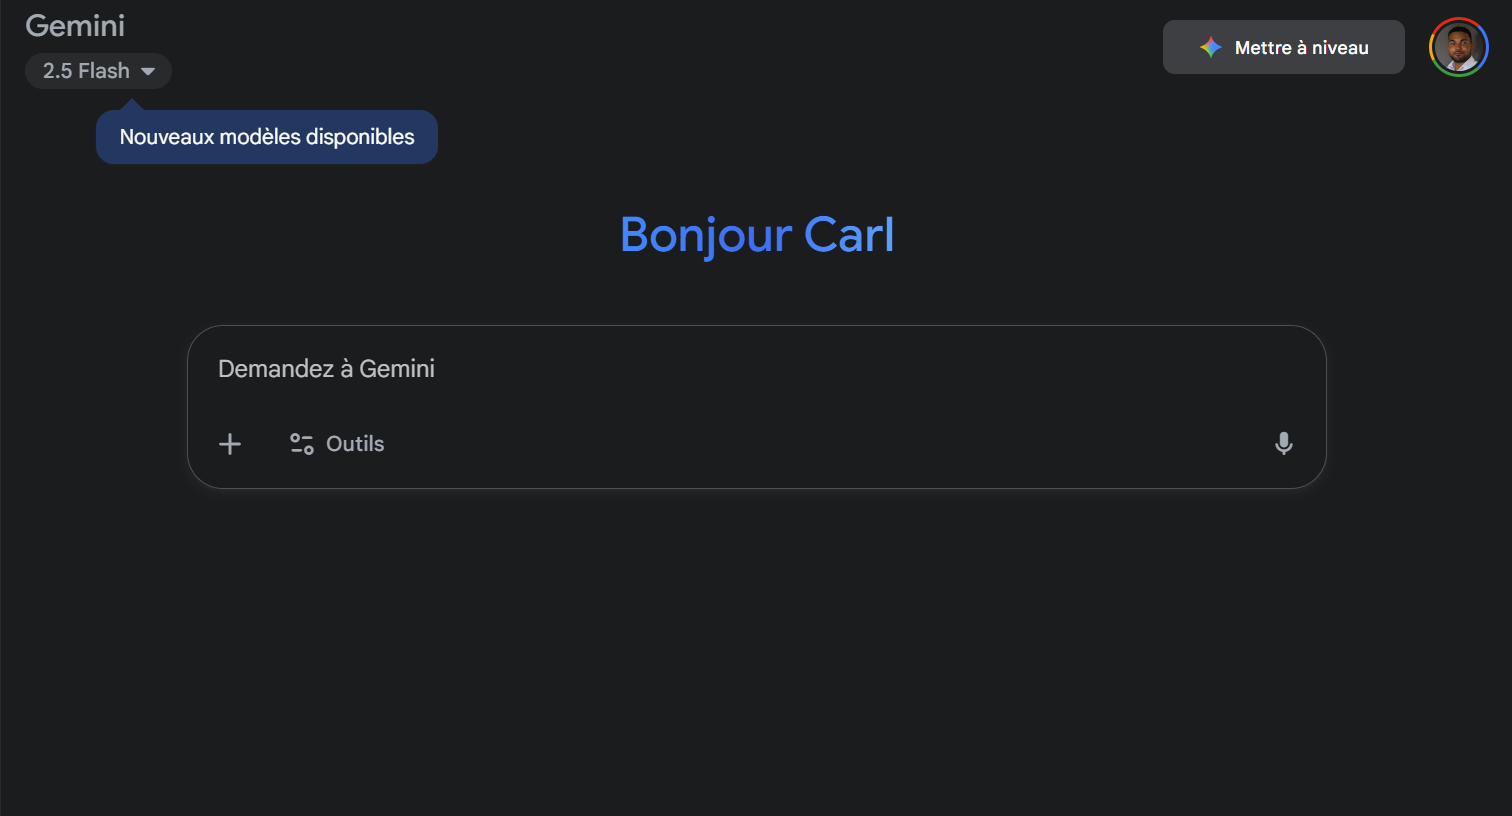This screenshot has width=1512, height=816.
Task: Click the Outils sliders icon
Action: pyautogui.click(x=301, y=444)
